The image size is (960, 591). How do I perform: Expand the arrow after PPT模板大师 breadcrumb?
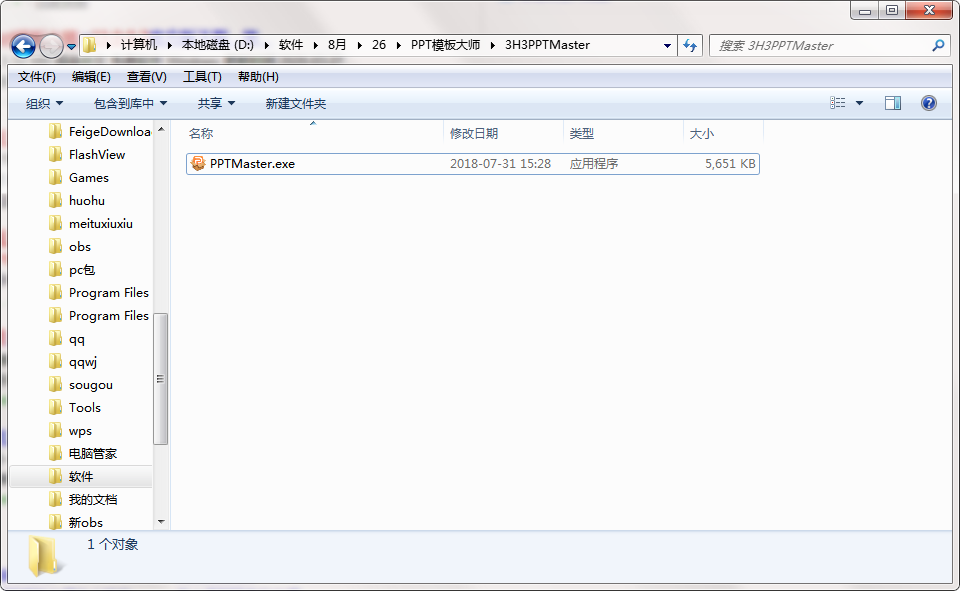pos(492,45)
